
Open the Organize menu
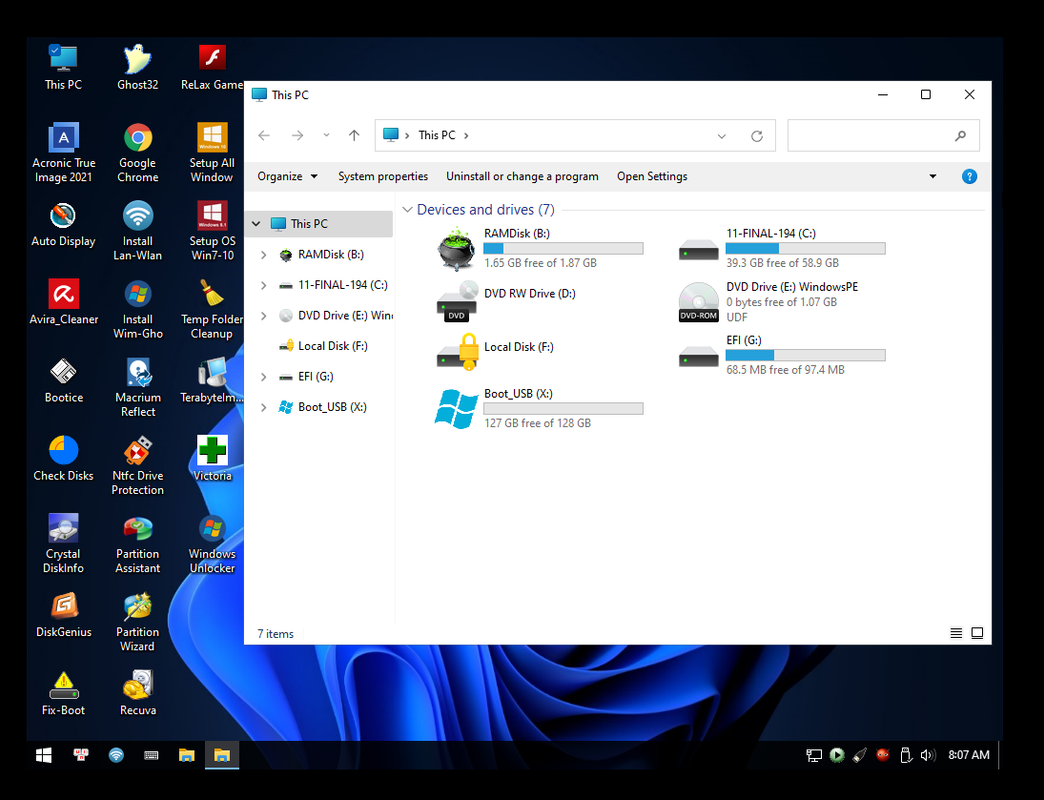click(x=287, y=176)
